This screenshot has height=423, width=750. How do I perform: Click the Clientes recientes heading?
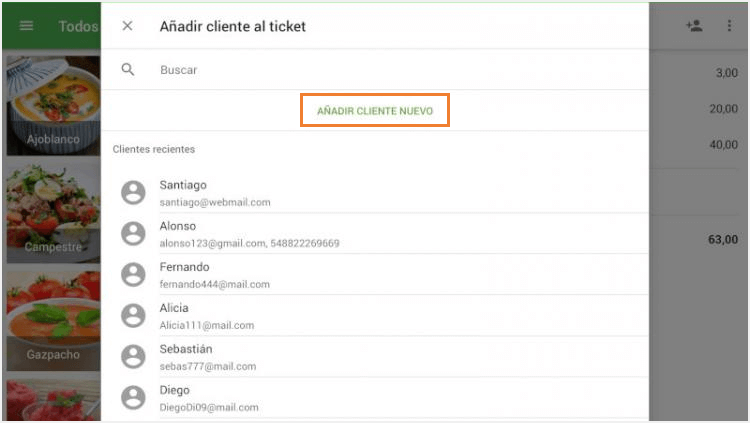pos(154,149)
